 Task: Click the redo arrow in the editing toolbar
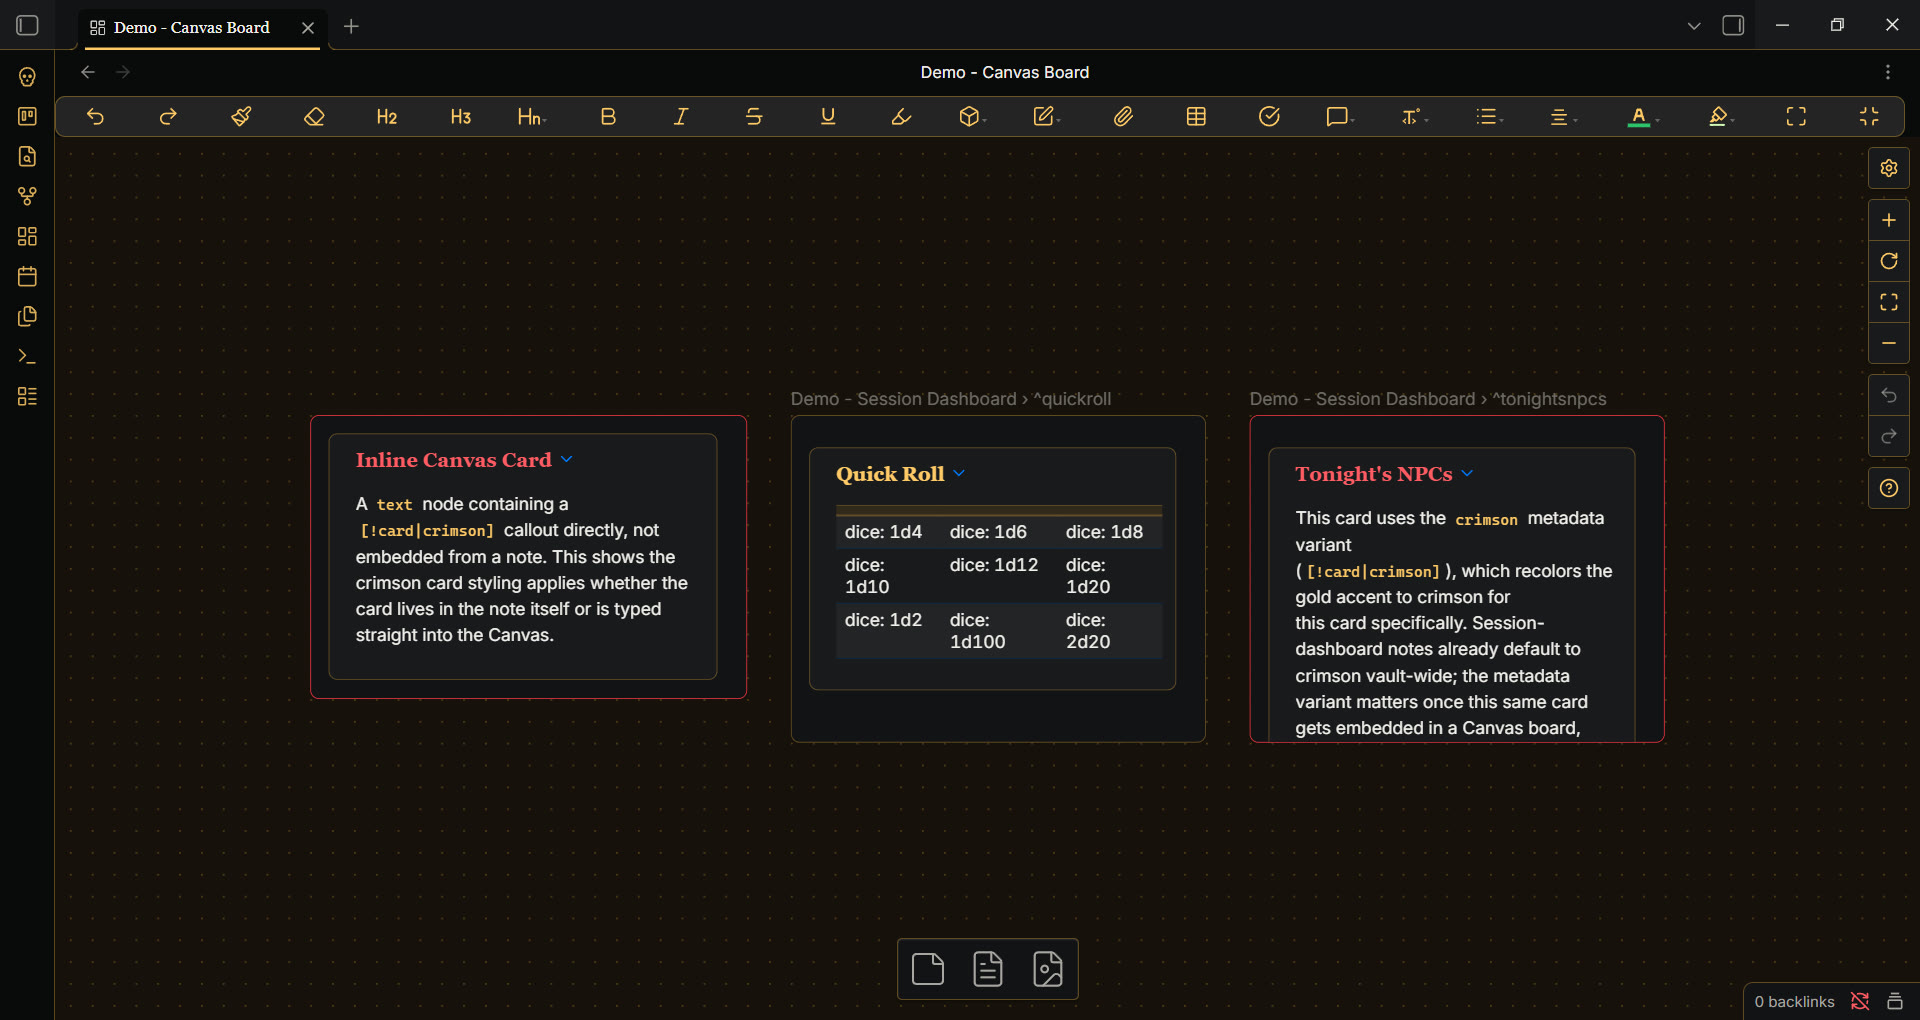pos(168,117)
